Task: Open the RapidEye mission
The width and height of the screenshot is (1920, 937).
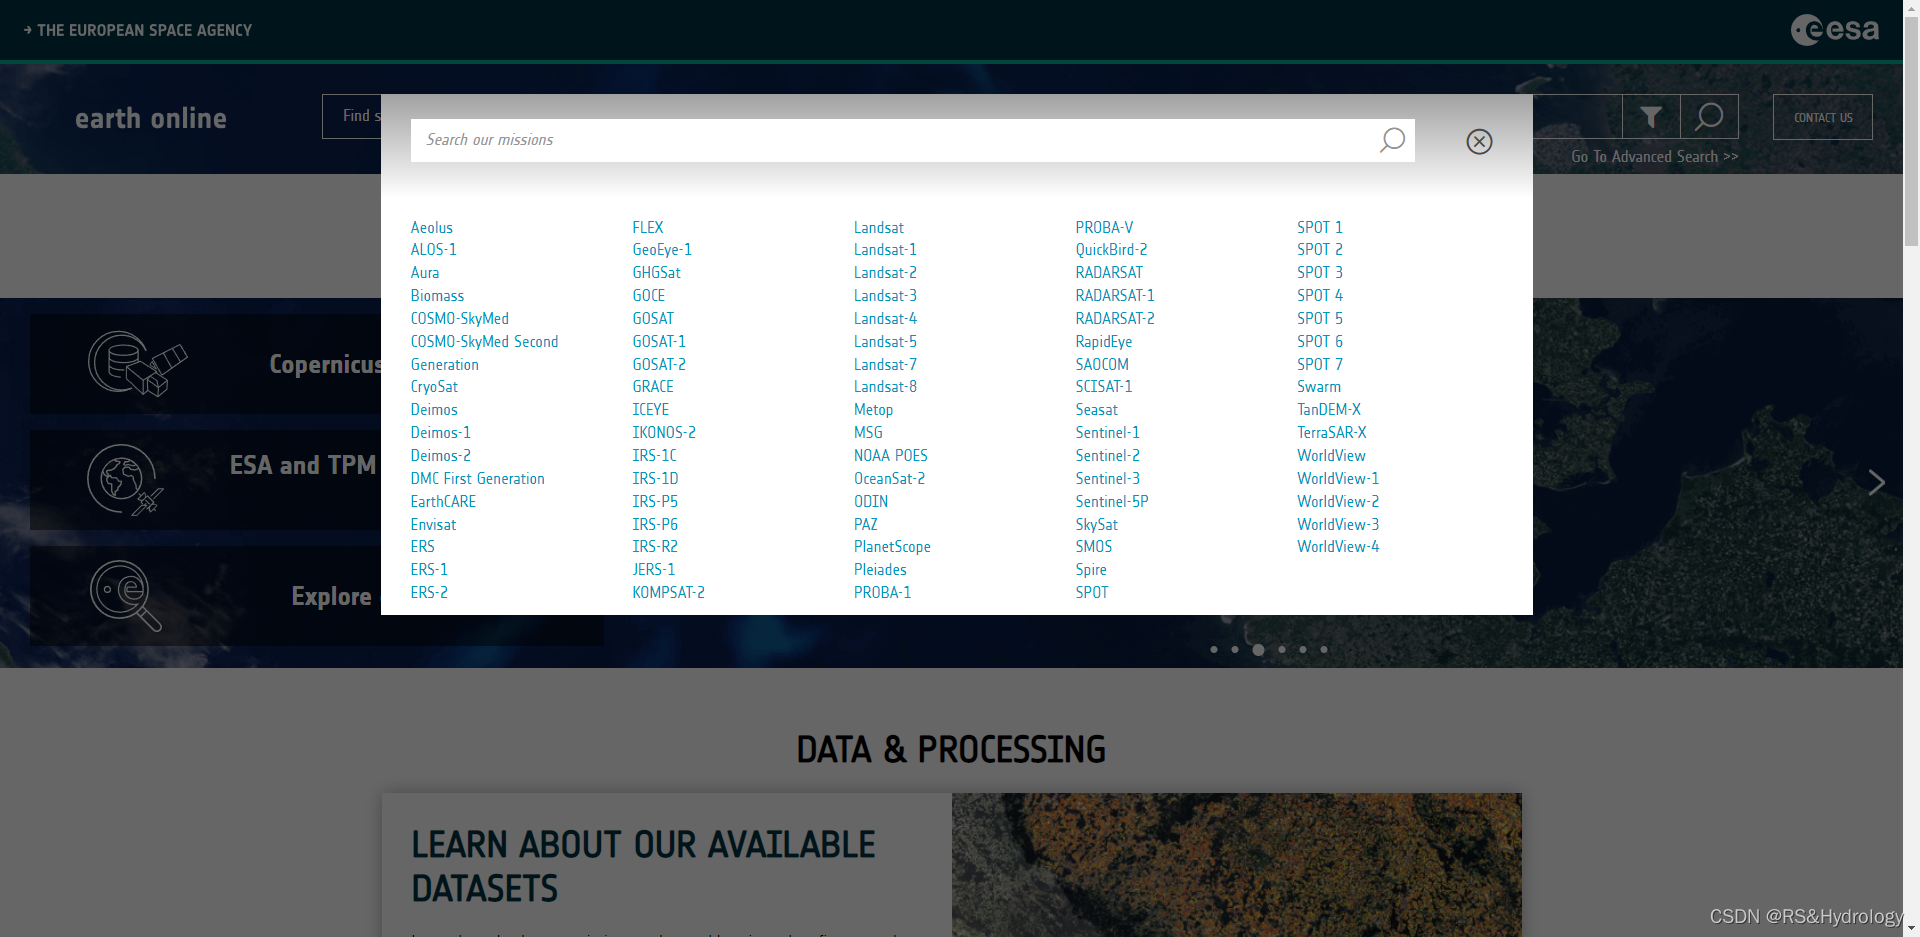Action: click(1104, 342)
